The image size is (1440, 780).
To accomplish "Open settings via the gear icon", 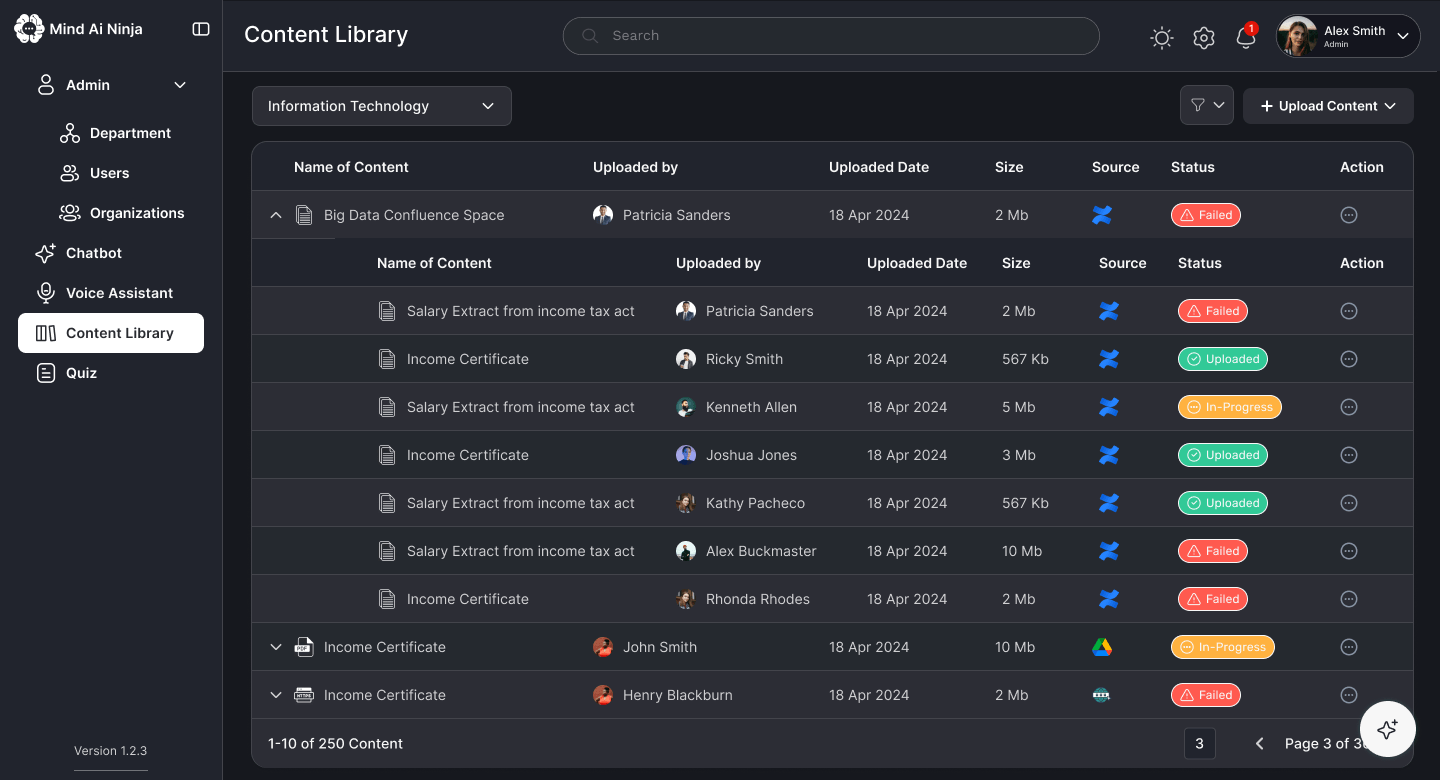I will pos(1204,38).
